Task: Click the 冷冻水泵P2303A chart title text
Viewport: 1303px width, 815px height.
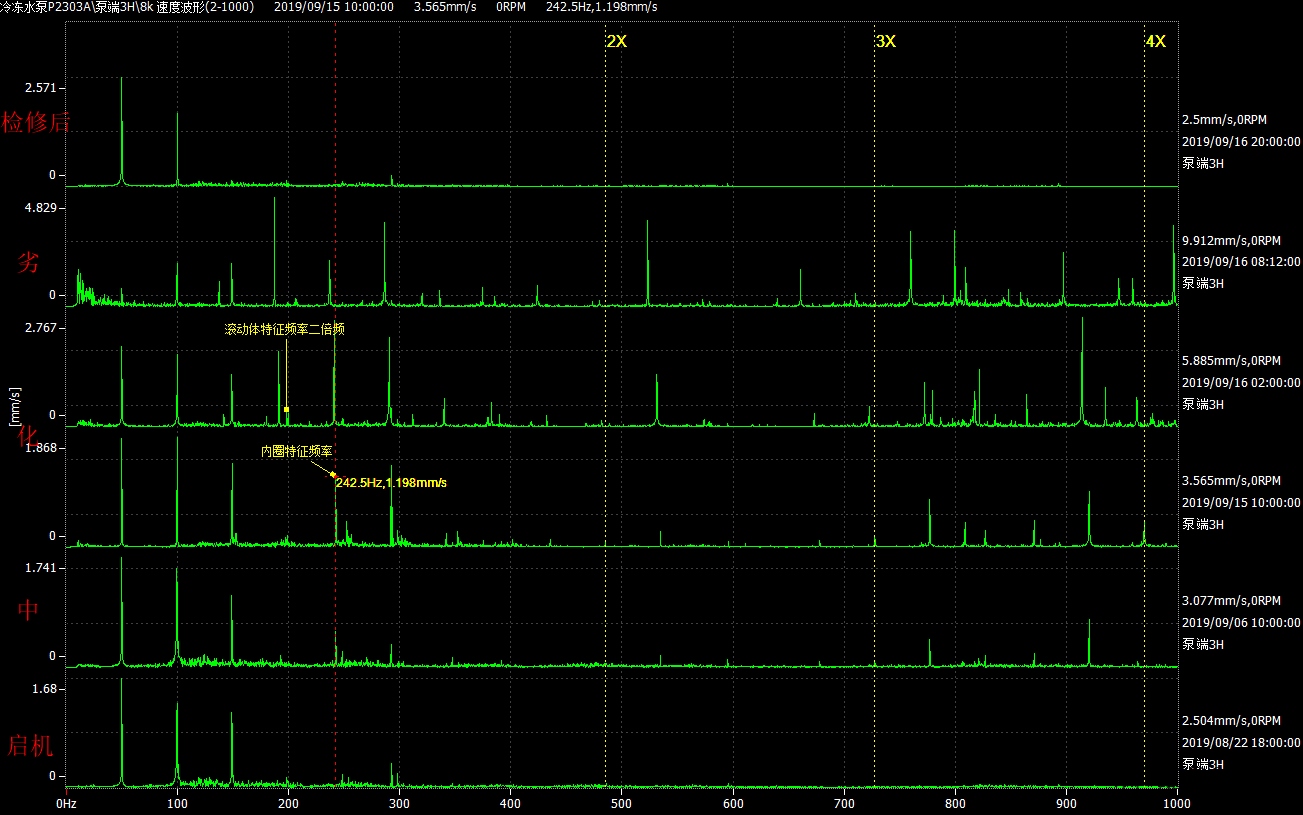Action: tap(48, 7)
